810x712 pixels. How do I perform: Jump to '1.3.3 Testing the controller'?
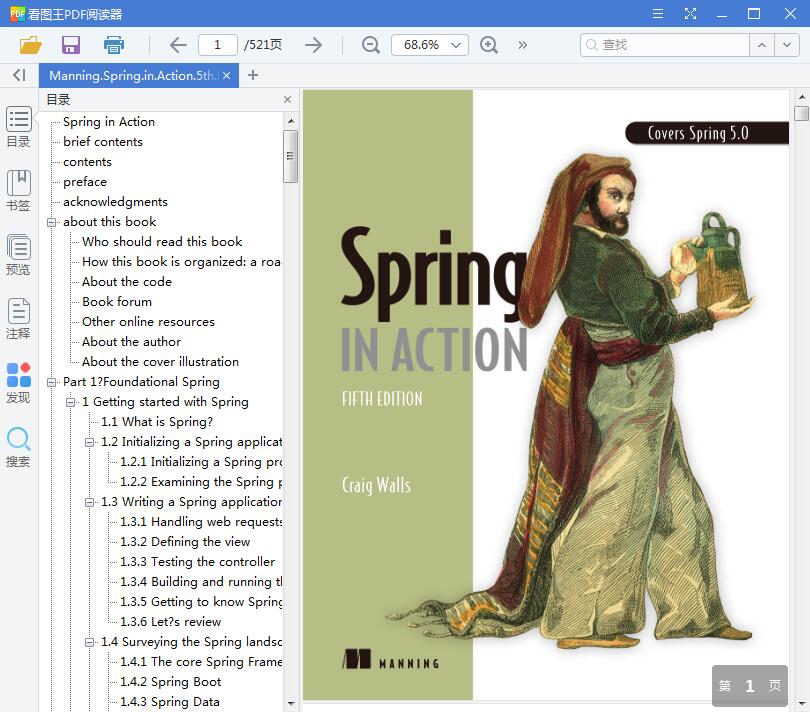tap(197, 562)
